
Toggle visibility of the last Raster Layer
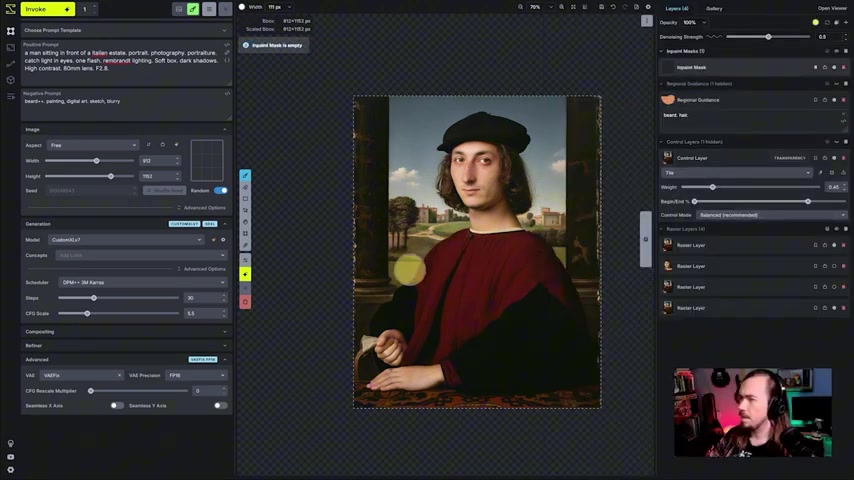point(834,308)
